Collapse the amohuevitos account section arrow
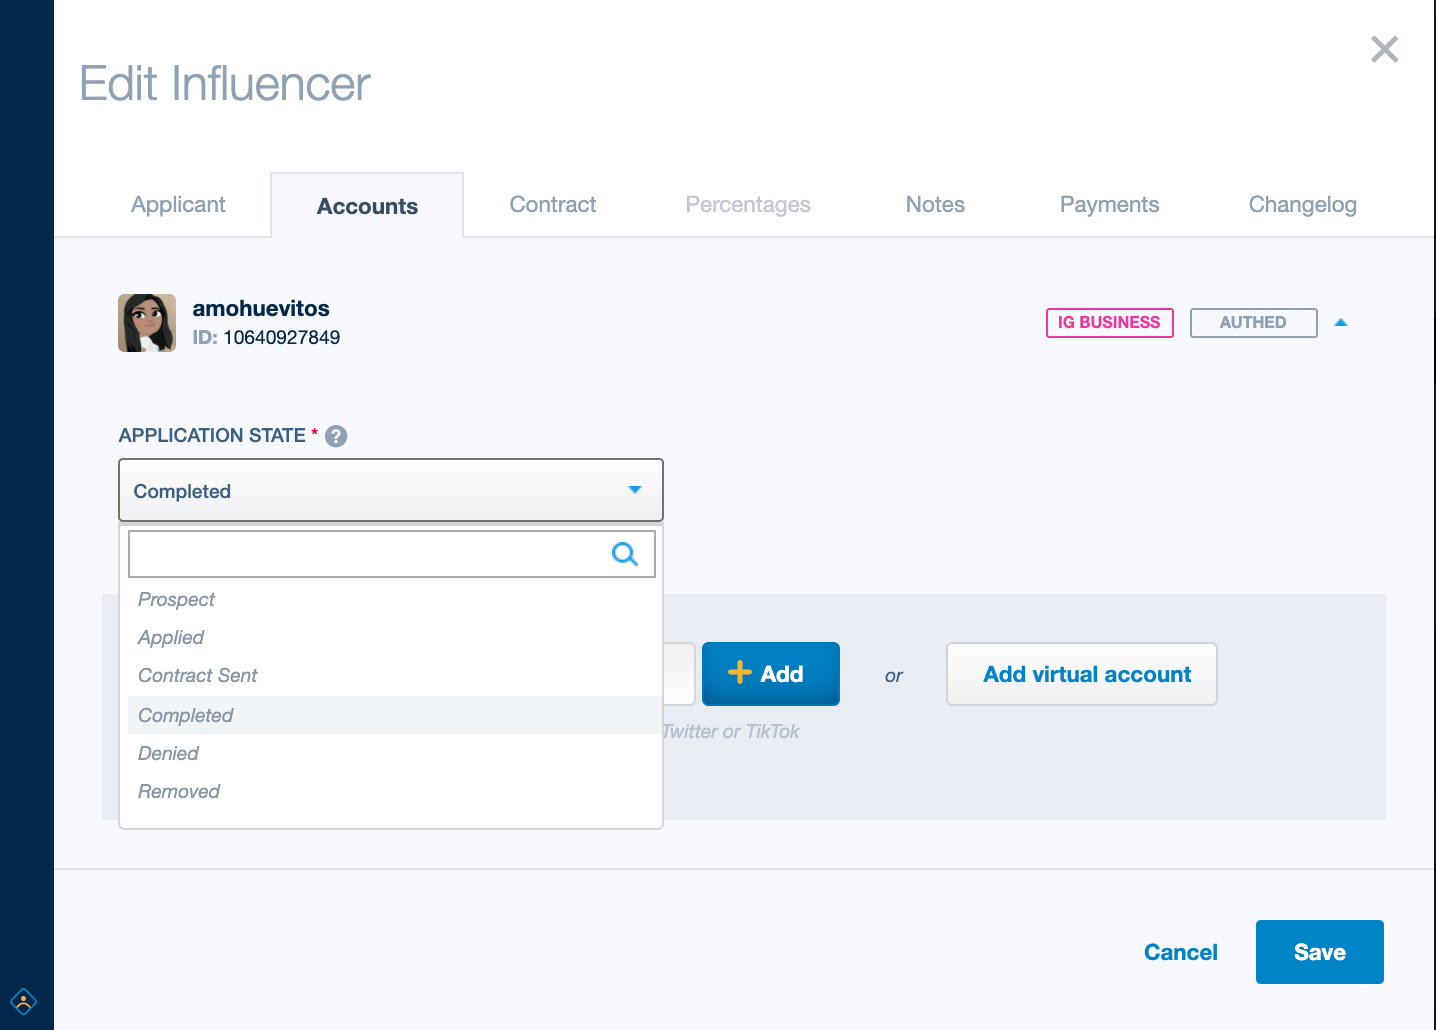 click(x=1341, y=322)
